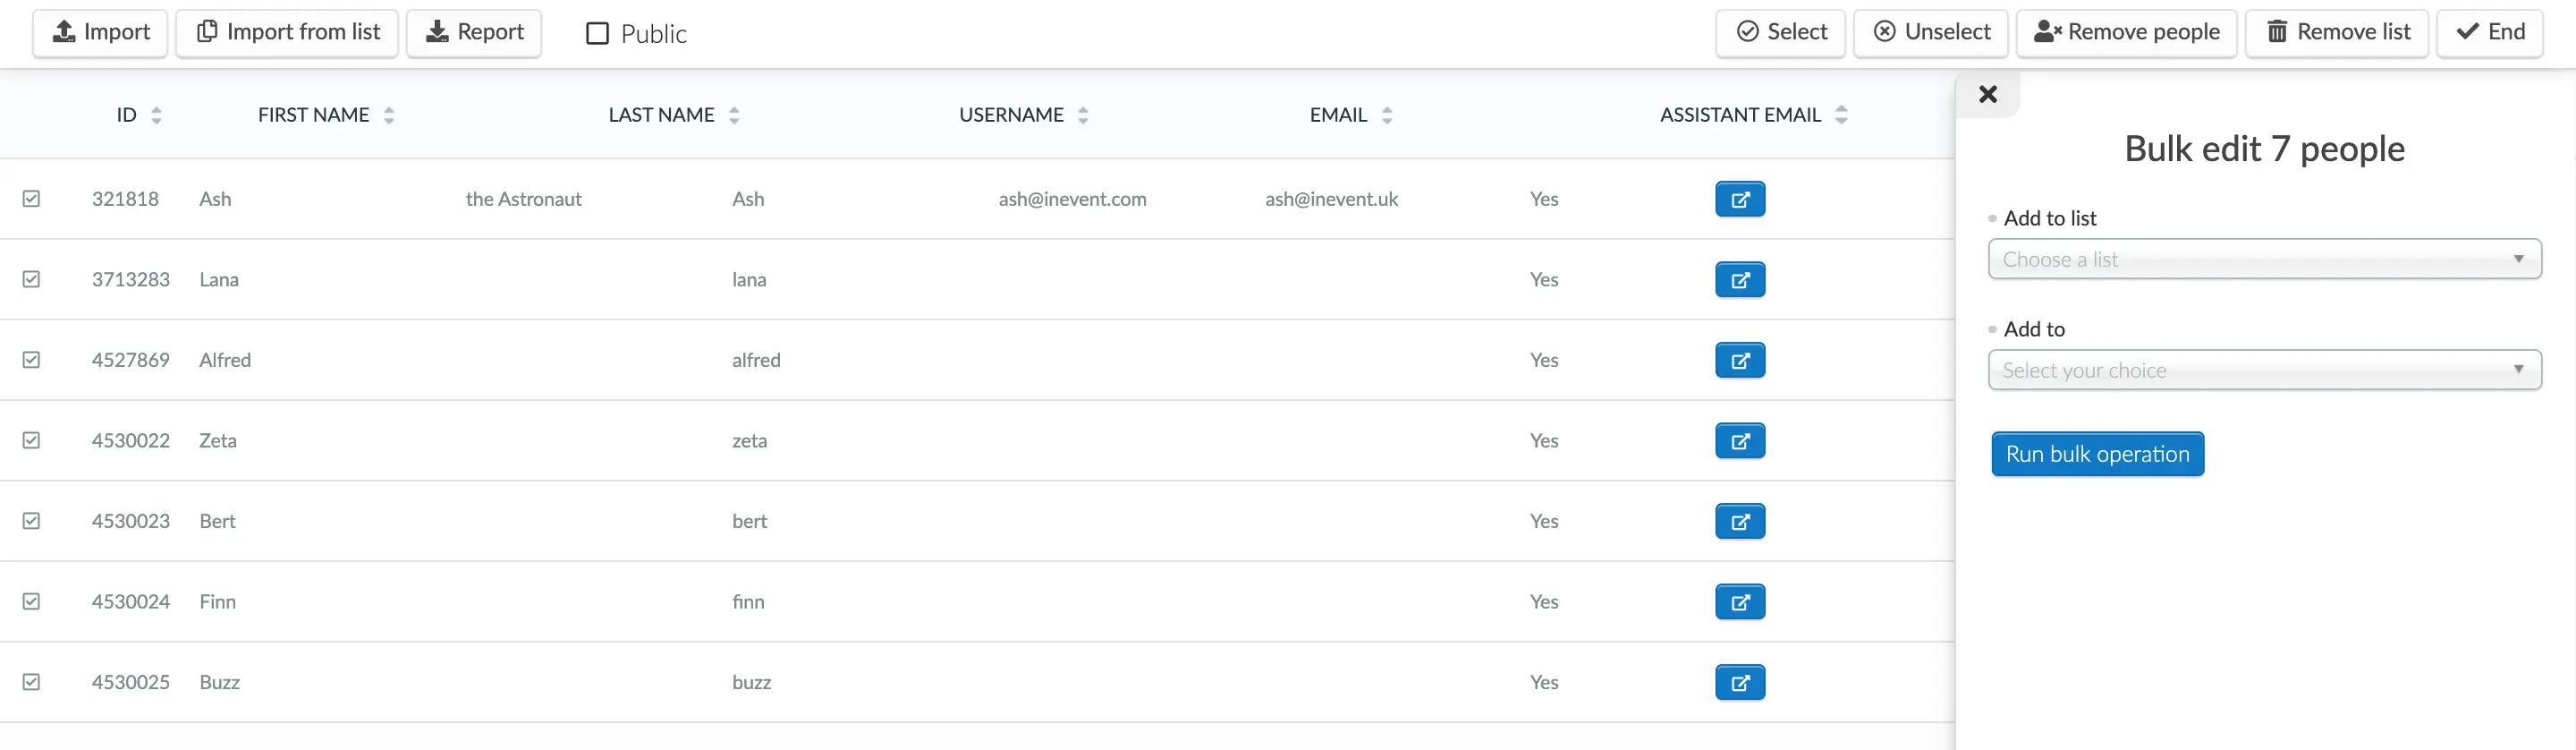The image size is (2576, 750).
Task: Click last name 'the Astronaut'
Action: pos(523,199)
